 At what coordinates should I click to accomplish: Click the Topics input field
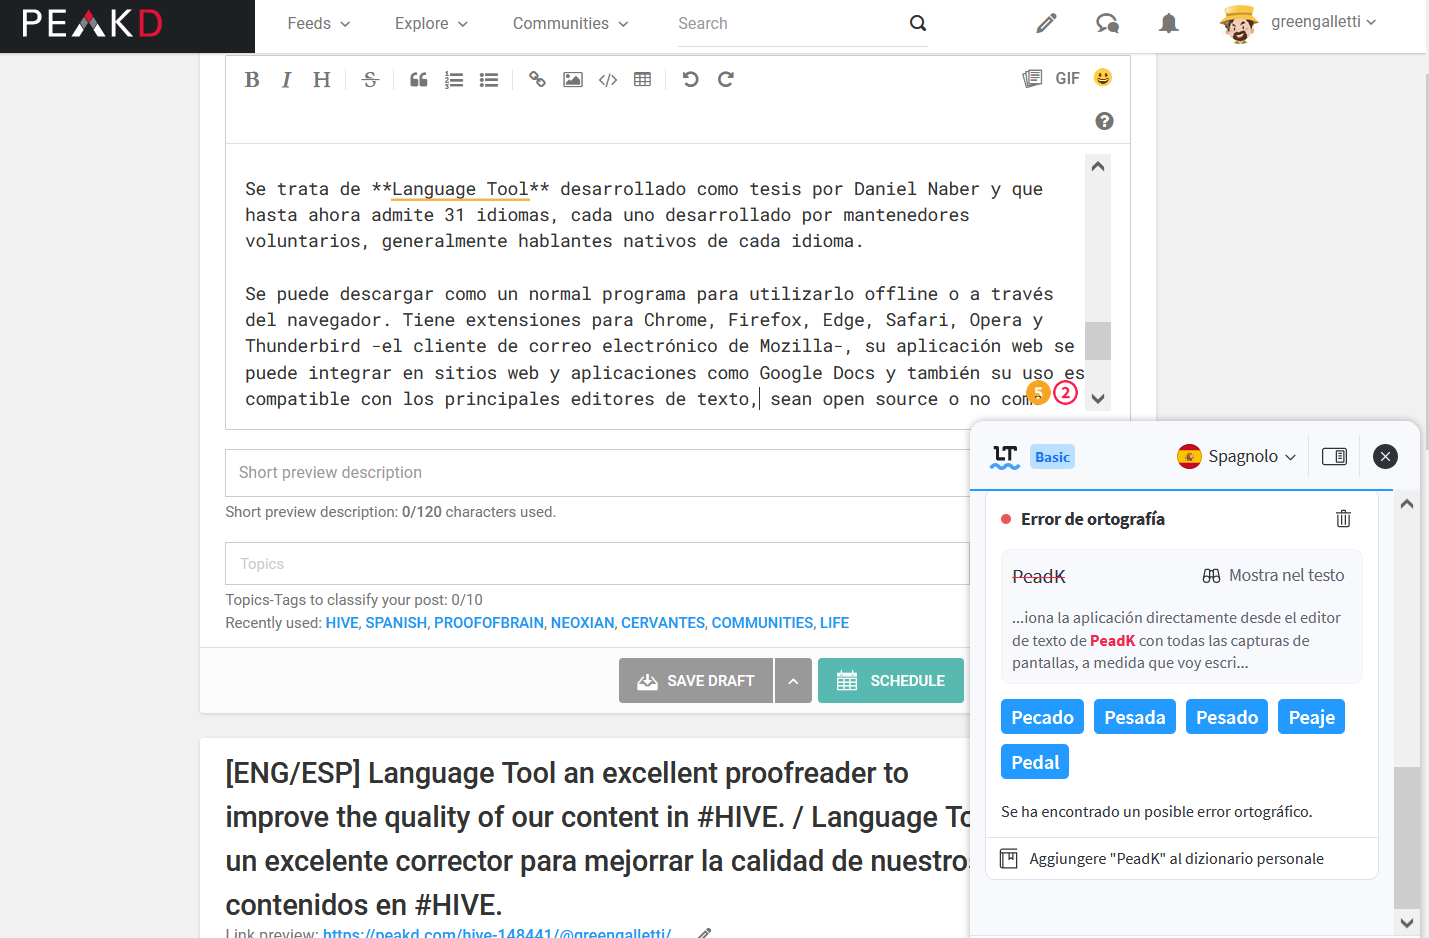(597, 564)
